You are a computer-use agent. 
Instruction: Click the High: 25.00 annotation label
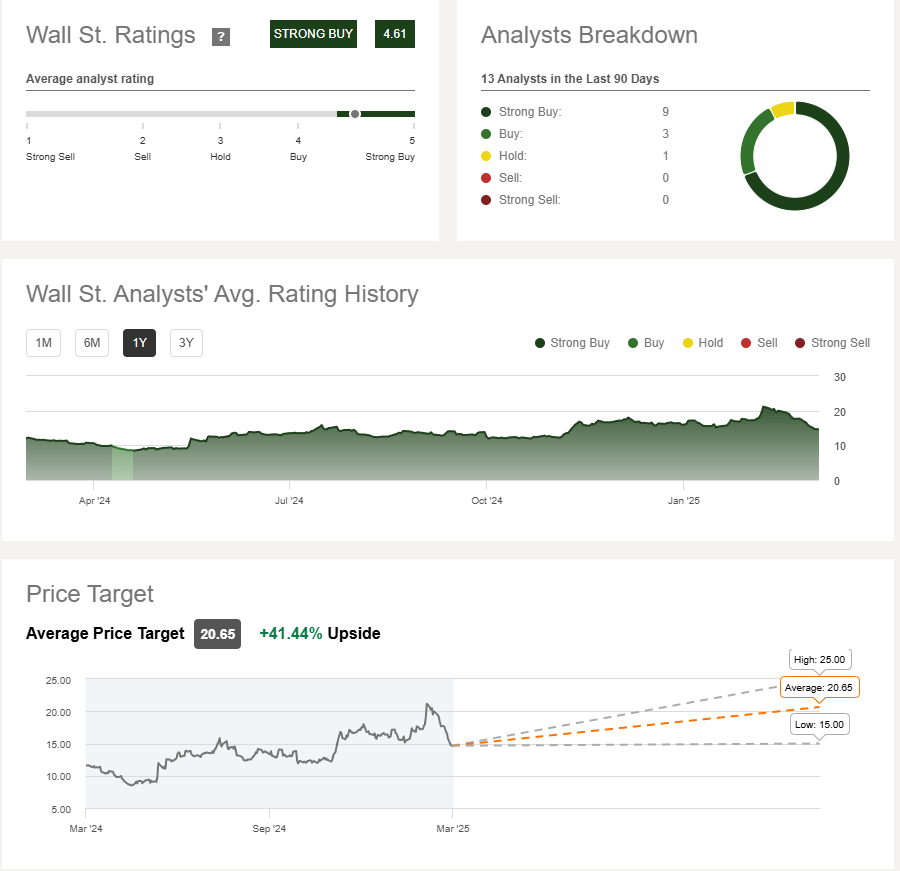click(x=819, y=659)
